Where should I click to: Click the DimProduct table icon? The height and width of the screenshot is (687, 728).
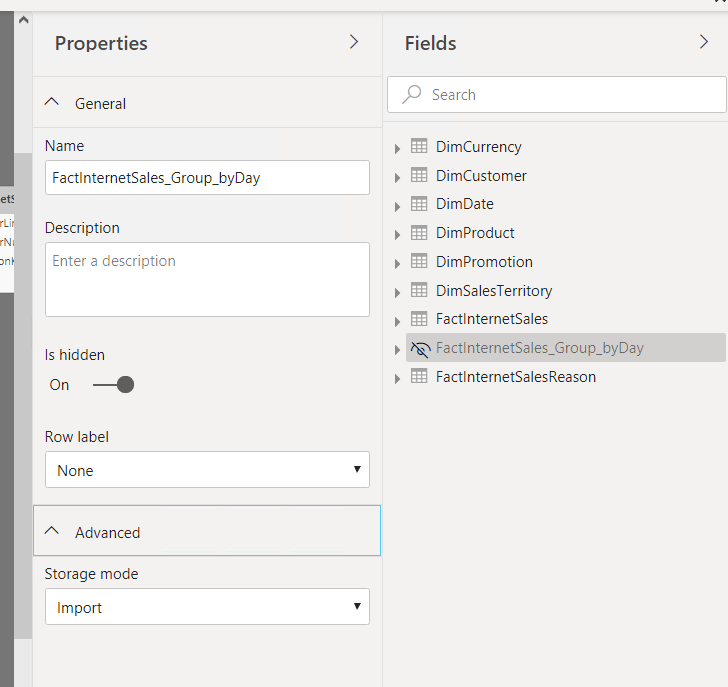coord(419,233)
